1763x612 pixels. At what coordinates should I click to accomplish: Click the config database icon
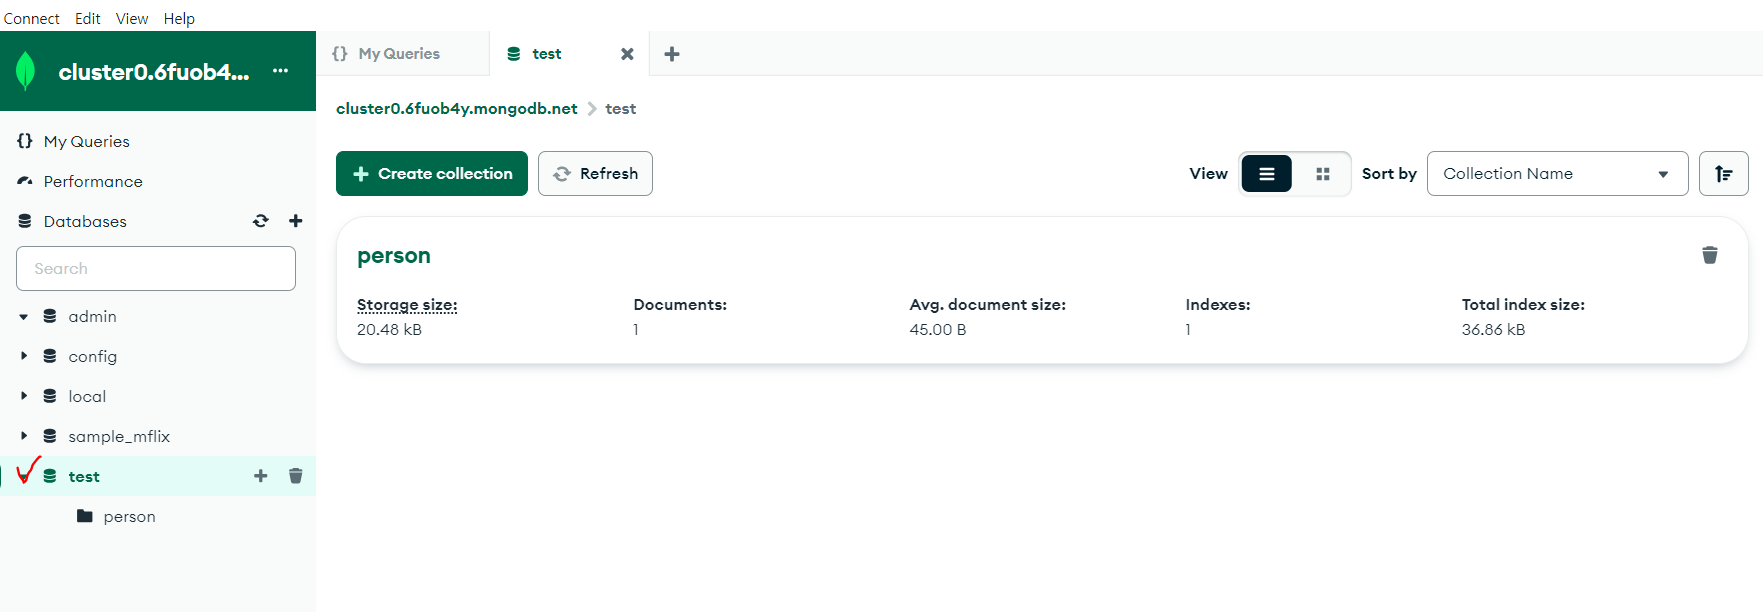[50, 356]
